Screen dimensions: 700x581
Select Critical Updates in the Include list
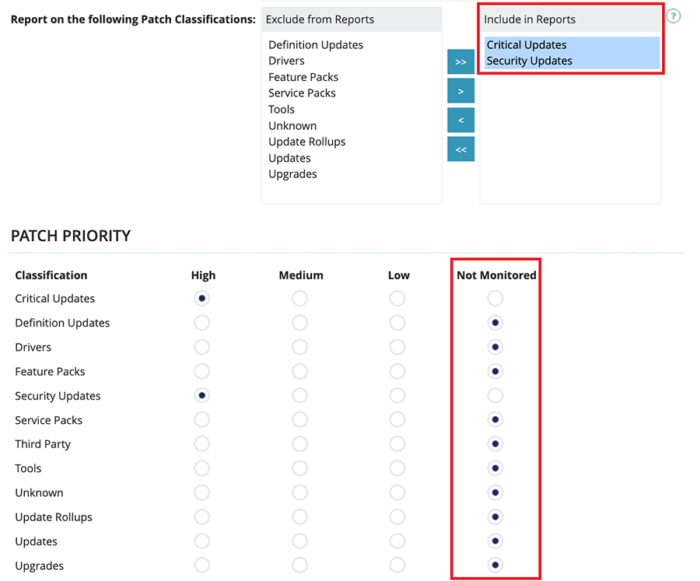coord(527,45)
